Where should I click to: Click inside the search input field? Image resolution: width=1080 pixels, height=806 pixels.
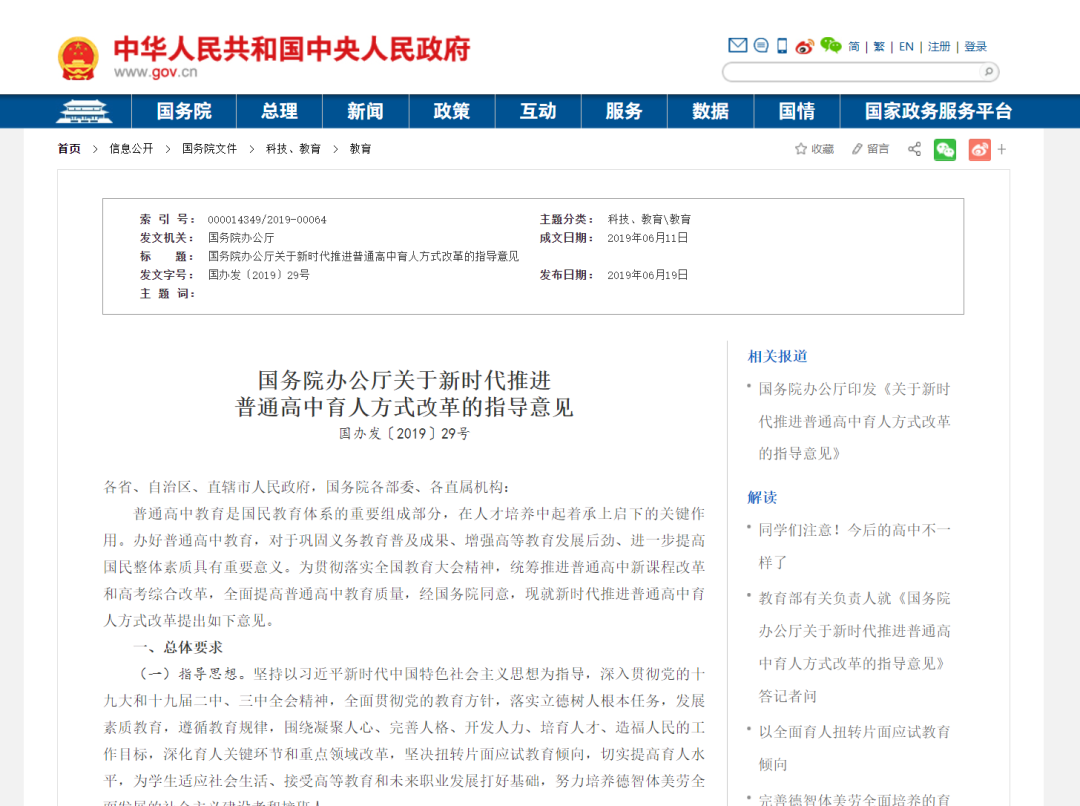pyautogui.click(x=850, y=72)
